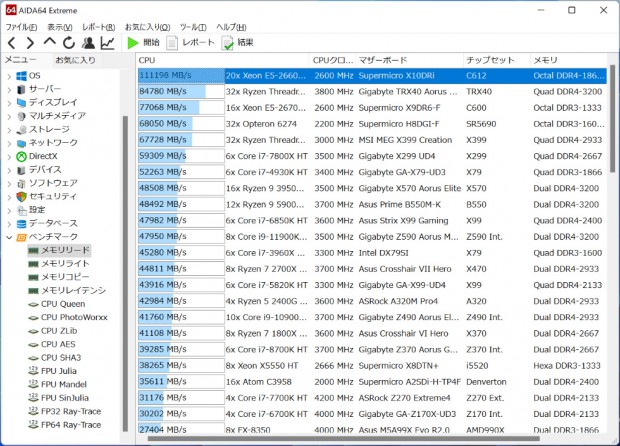Click the back navigation arrow

[11, 43]
